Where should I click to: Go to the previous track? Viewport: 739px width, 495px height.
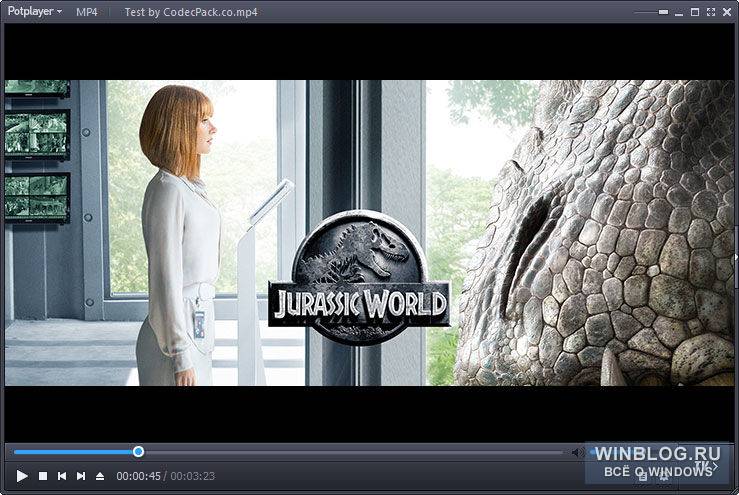(62, 476)
